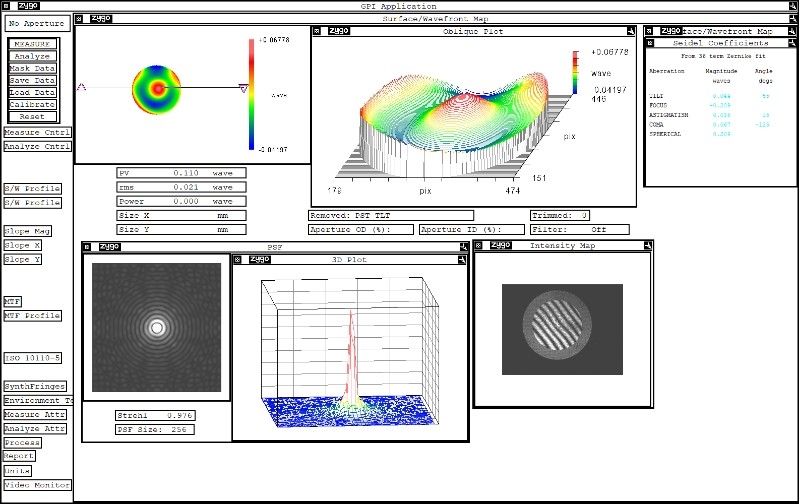Toggle the No Aperture button
The width and height of the screenshot is (799, 504).
coord(36,23)
